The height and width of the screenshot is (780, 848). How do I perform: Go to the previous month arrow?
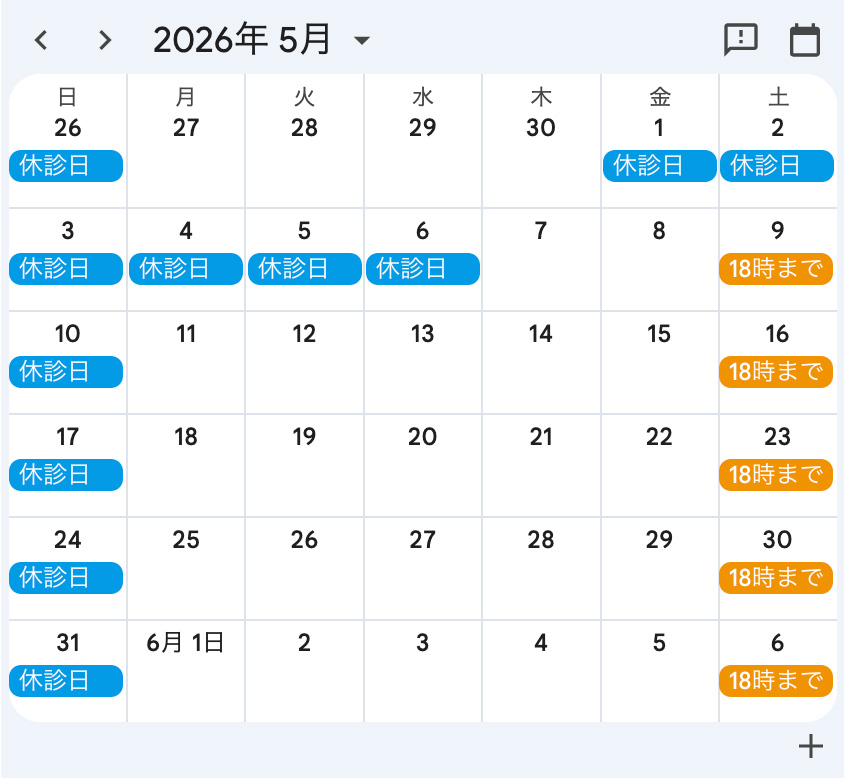pos(41,41)
